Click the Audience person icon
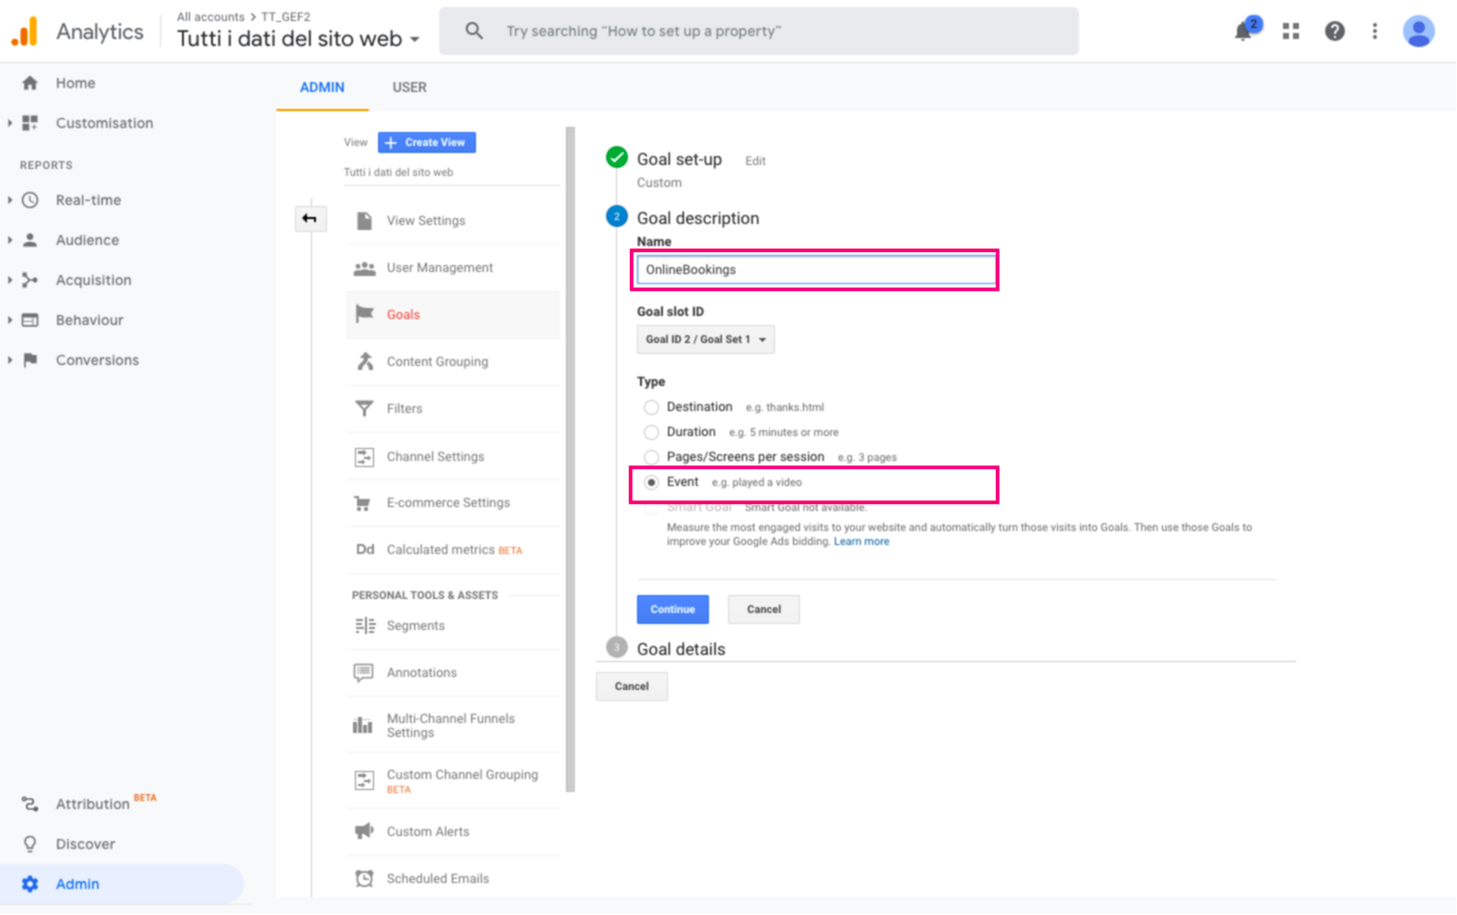Viewport: 1457px width, 915px height. coord(30,240)
